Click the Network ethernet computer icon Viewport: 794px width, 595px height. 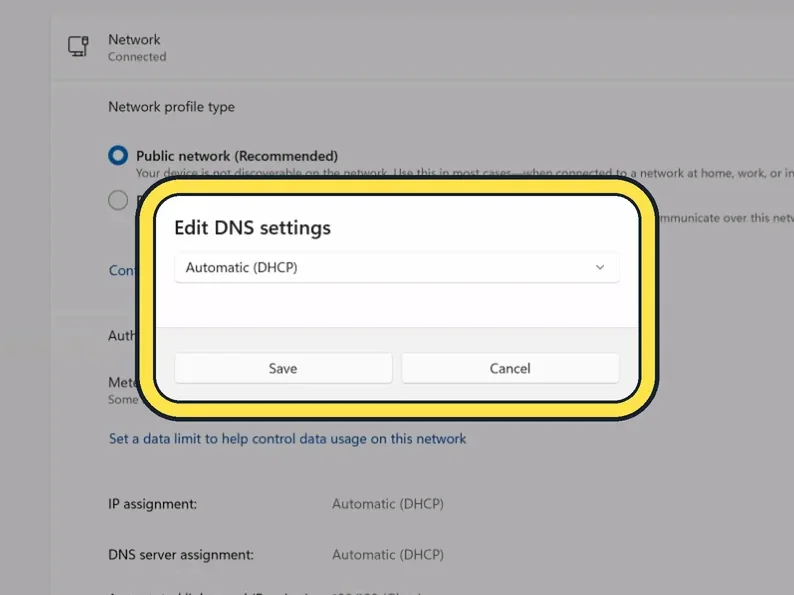[x=78, y=46]
